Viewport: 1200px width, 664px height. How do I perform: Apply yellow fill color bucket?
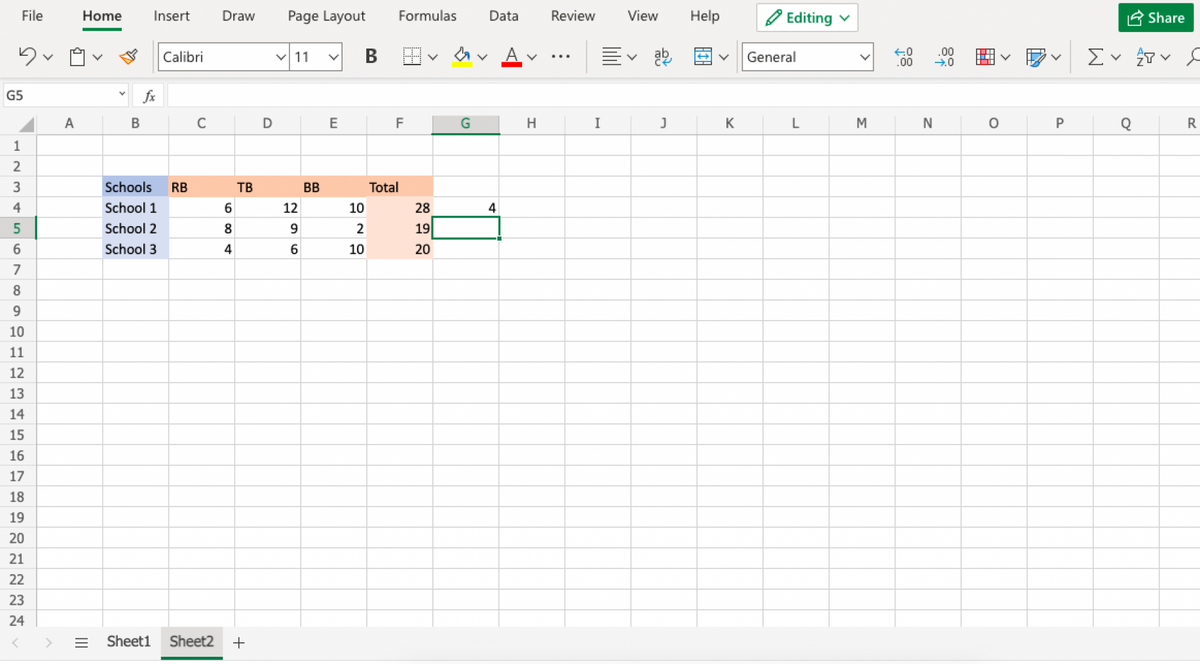tap(461, 57)
